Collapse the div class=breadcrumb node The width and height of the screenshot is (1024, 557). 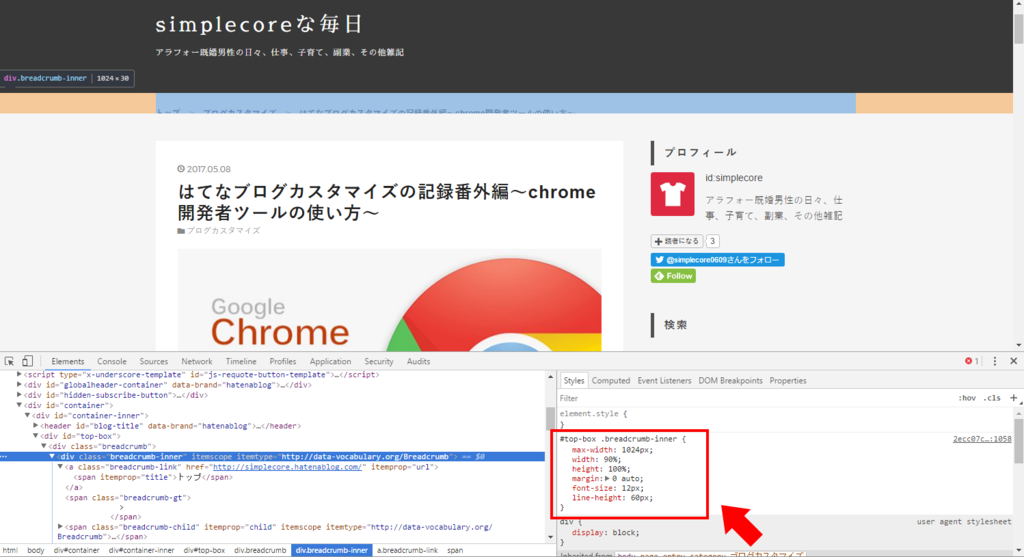(44, 446)
